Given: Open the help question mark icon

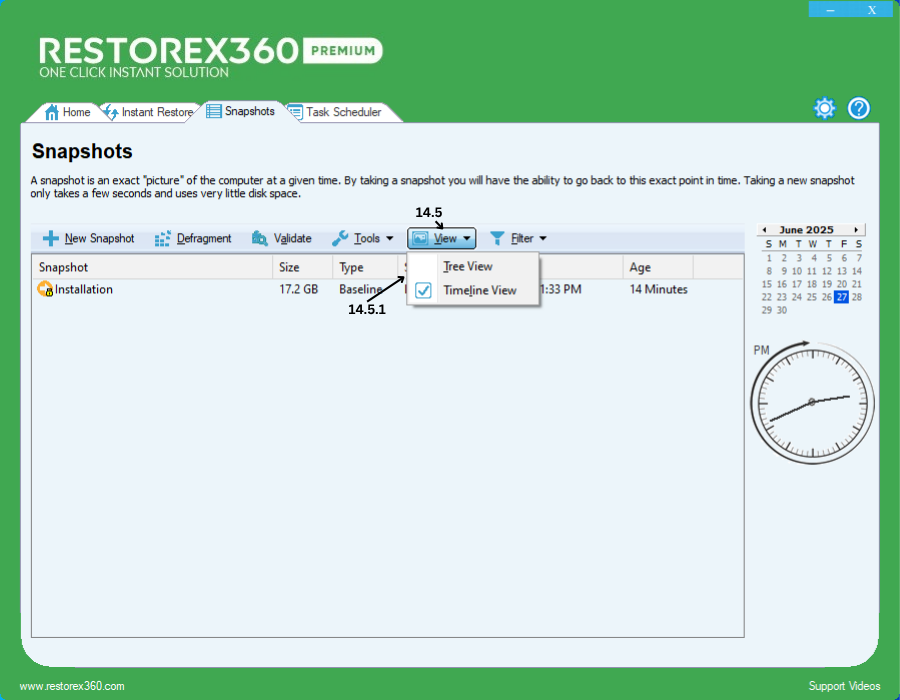Looking at the screenshot, I should (859, 108).
